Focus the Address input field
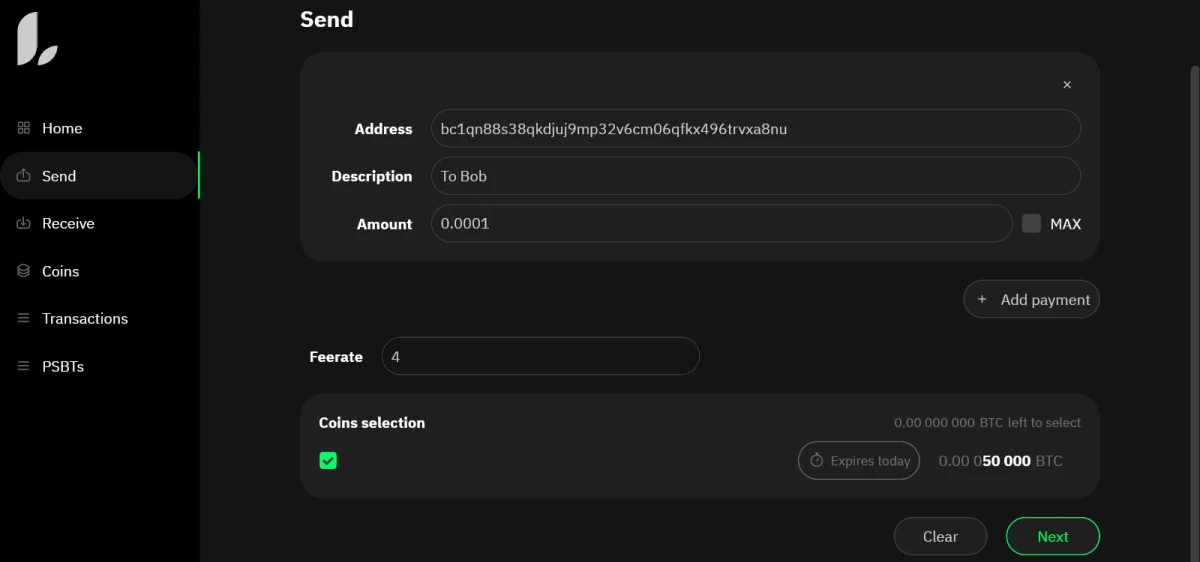This screenshot has height=562, width=1200. pos(755,129)
